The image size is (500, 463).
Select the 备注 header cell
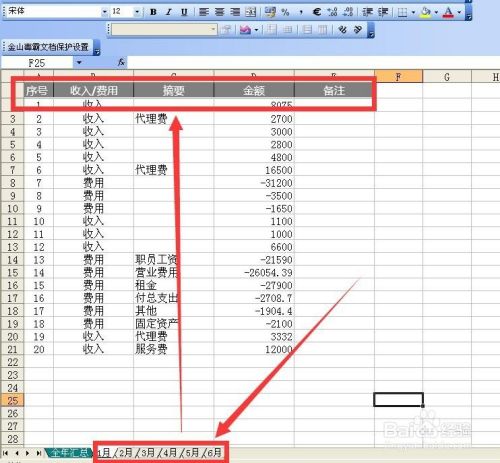coord(334,90)
